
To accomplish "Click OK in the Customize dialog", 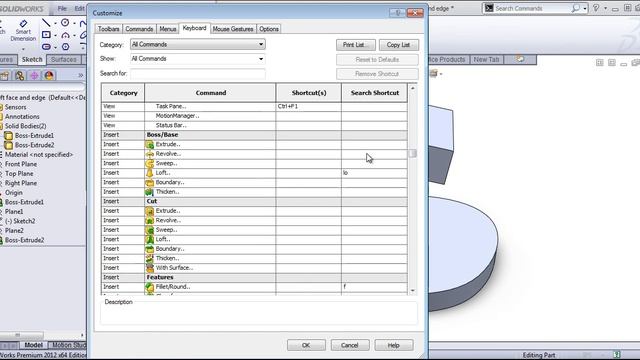I will pos(306,345).
